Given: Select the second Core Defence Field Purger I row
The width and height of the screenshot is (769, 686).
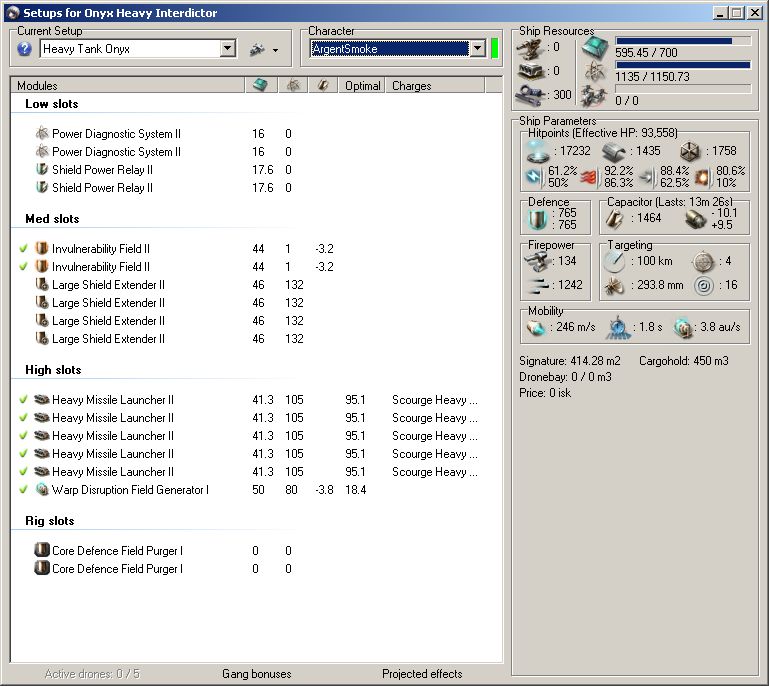Looking at the screenshot, I should coord(256,569).
